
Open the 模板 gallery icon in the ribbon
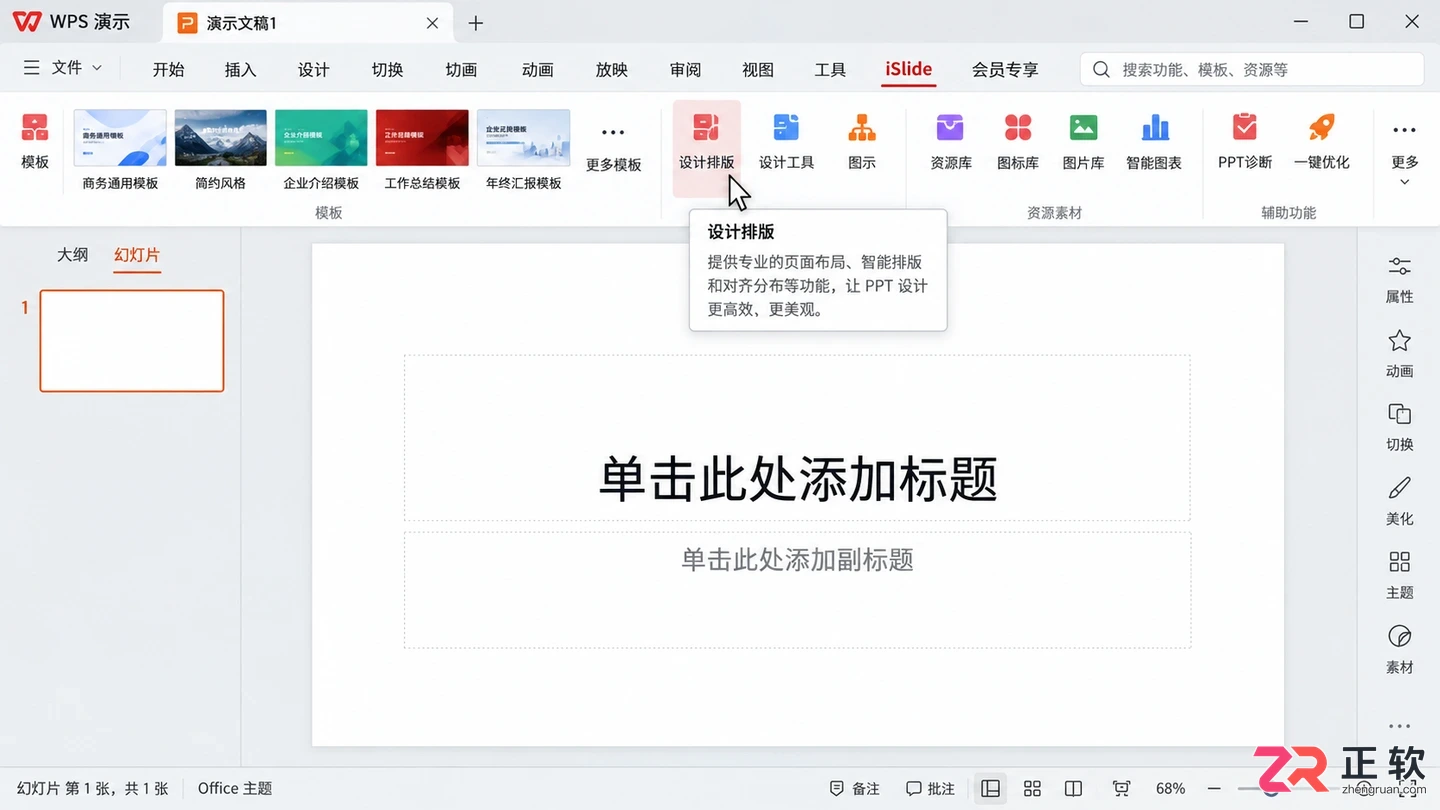click(x=35, y=141)
